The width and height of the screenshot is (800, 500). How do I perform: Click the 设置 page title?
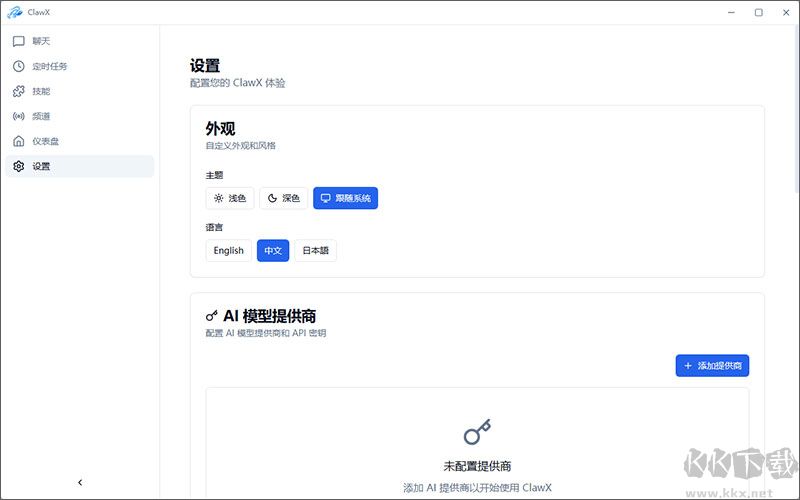point(205,65)
